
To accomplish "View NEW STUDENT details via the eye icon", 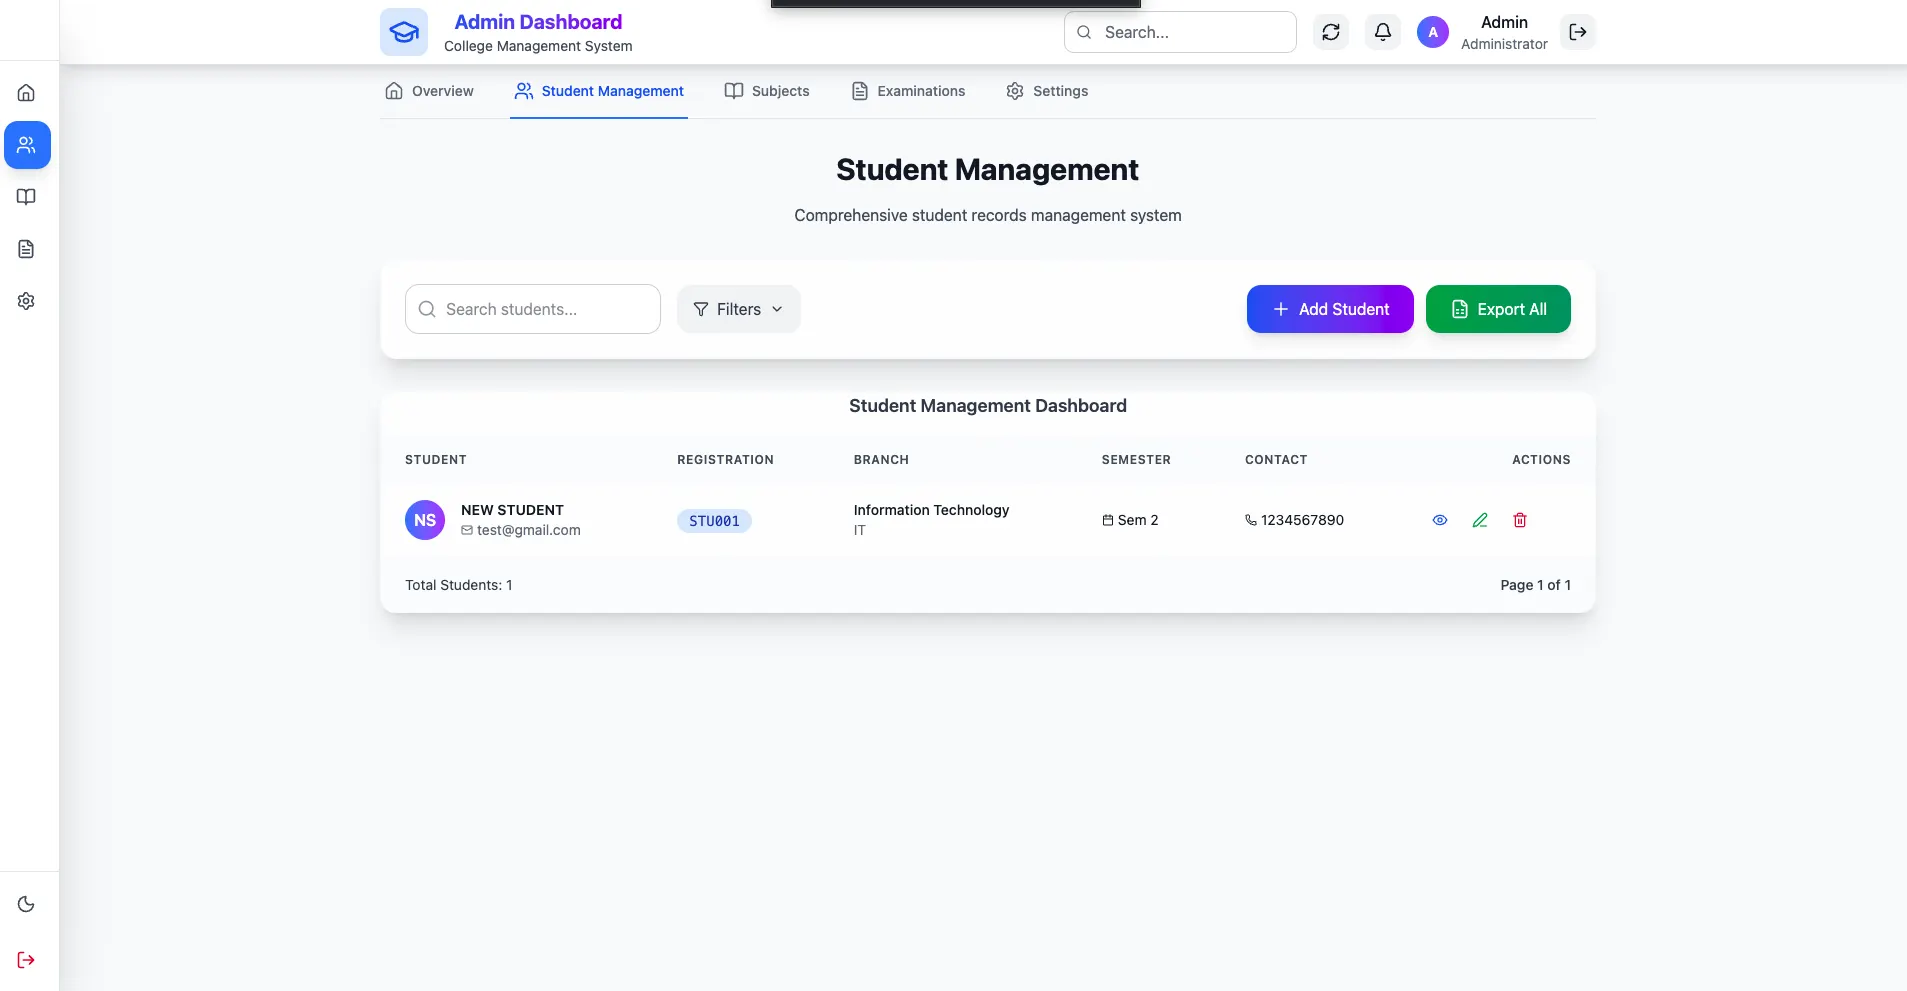I will point(1440,520).
